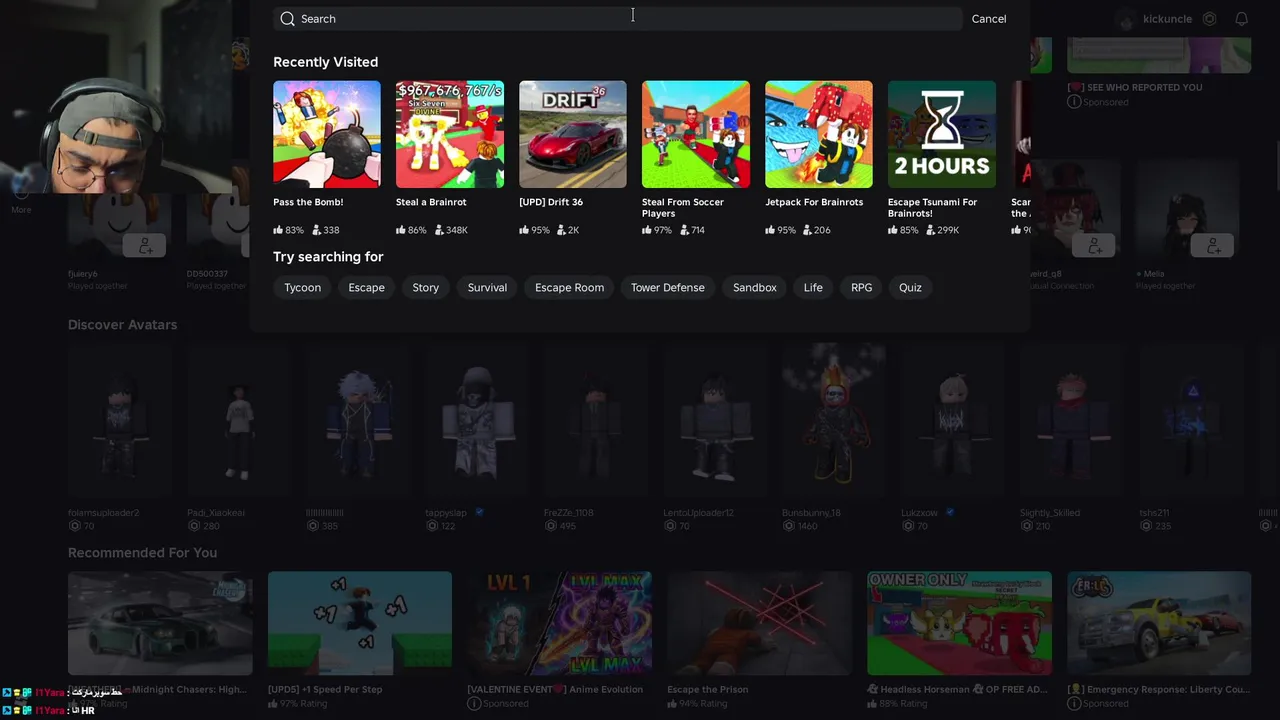
Task: Open Pass the Bomb! game thumbnail
Action: [327, 134]
